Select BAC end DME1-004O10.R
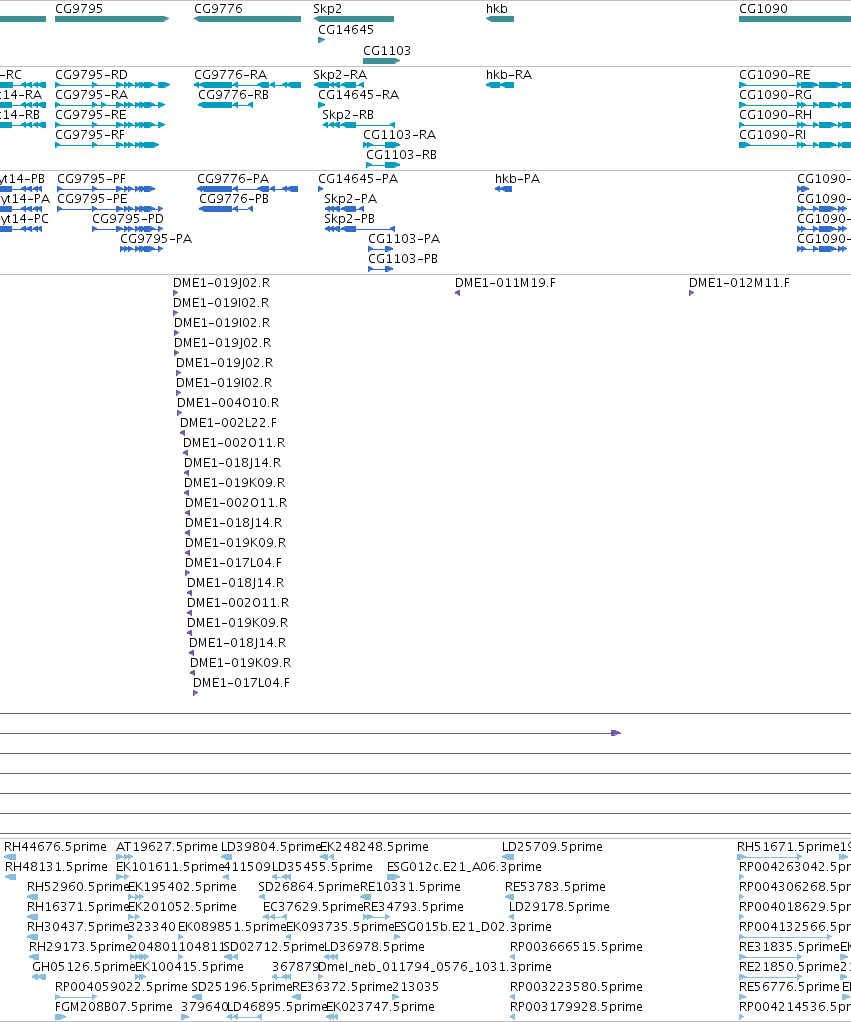The height and width of the screenshot is (1022, 851). point(228,403)
